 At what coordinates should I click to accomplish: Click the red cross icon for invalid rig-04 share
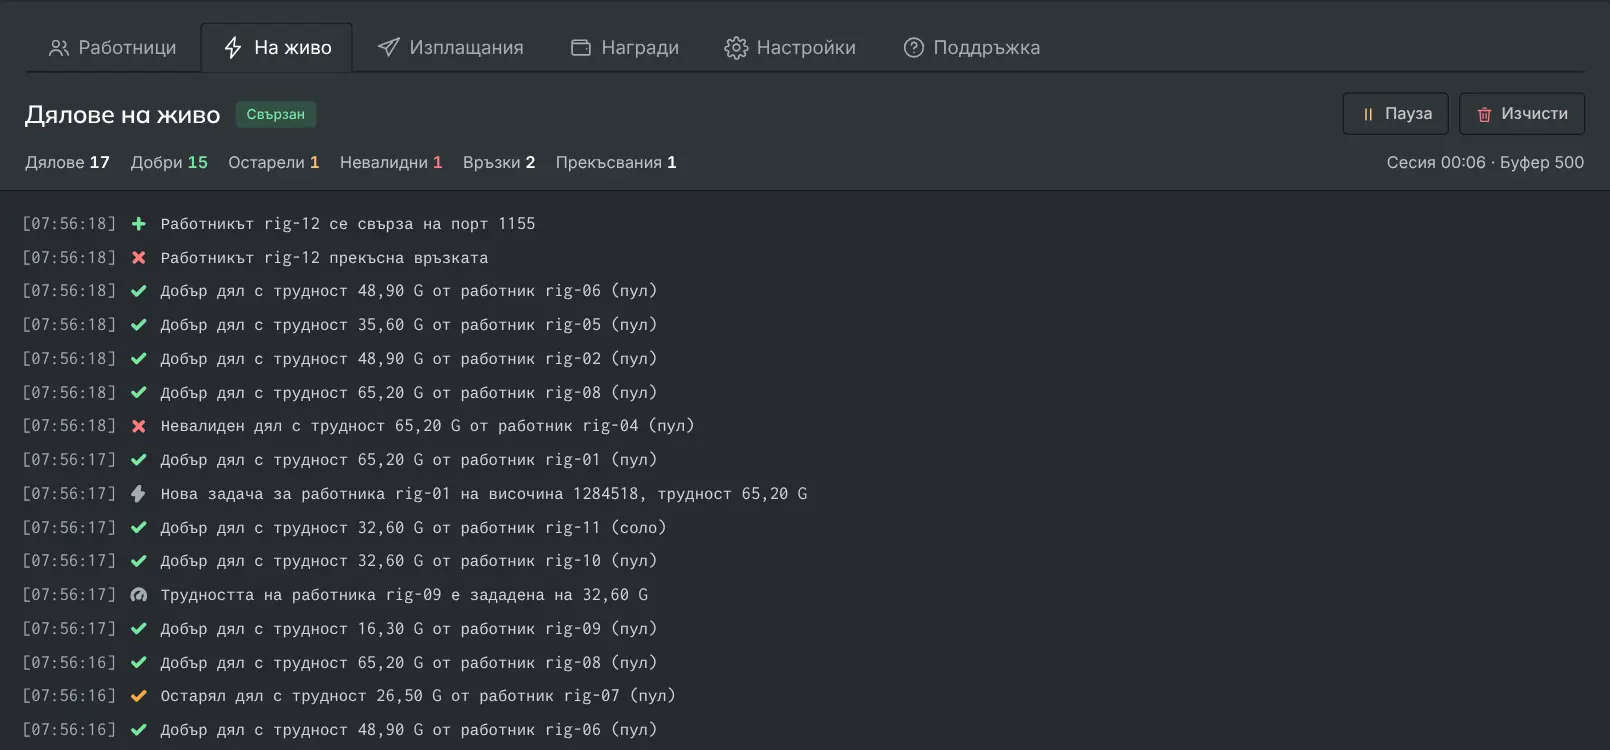click(x=139, y=426)
